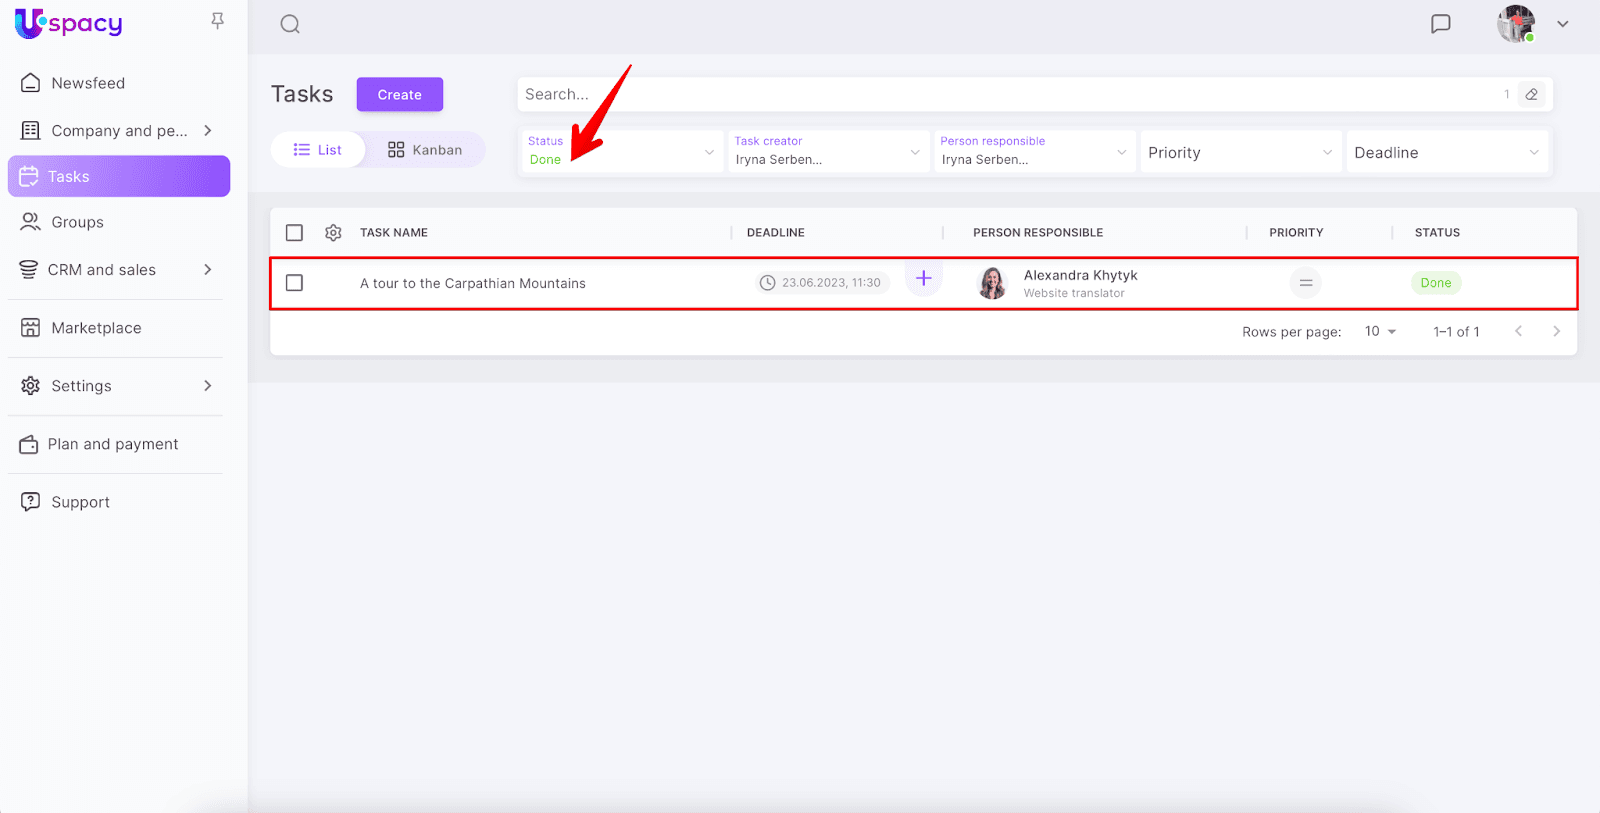The image size is (1600, 813).
Task: Open the chat messages icon
Action: (1440, 24)
